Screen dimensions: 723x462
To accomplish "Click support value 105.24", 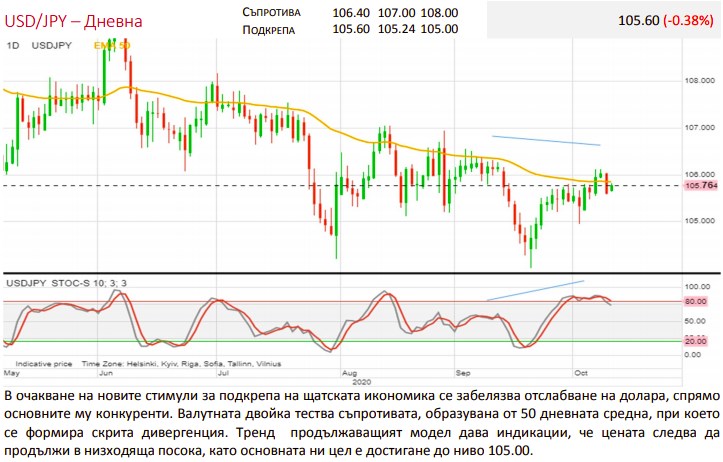I will pyautogui.click(x=397, y=29).
